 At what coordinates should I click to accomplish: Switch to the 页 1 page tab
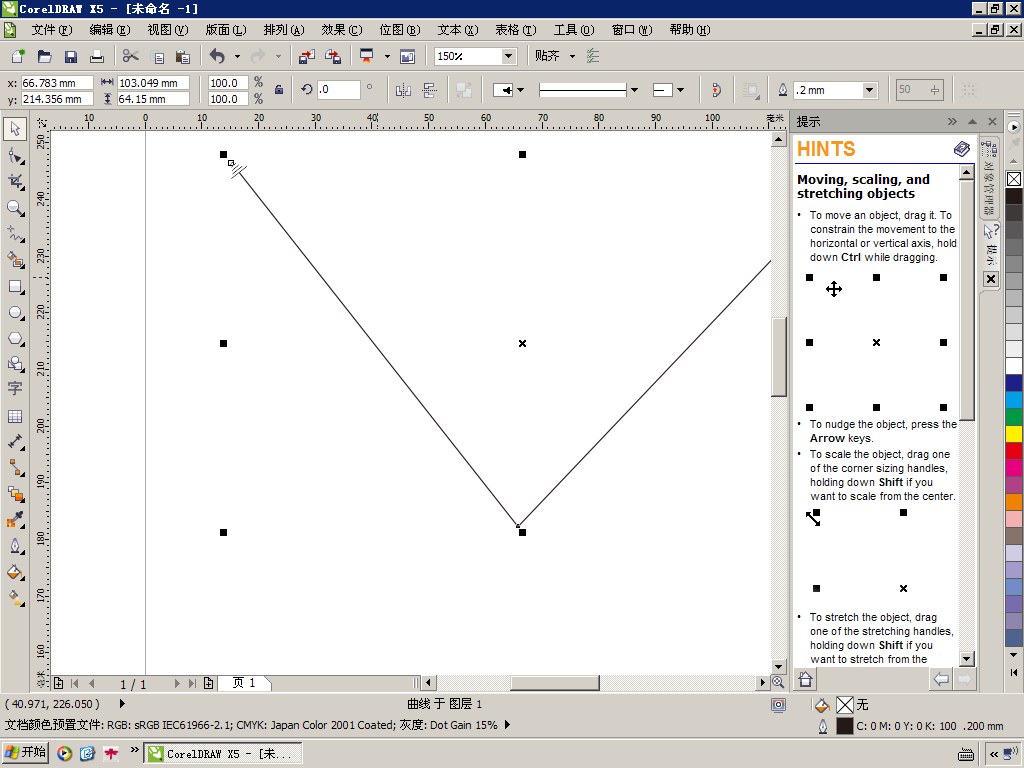coord(244,683)
